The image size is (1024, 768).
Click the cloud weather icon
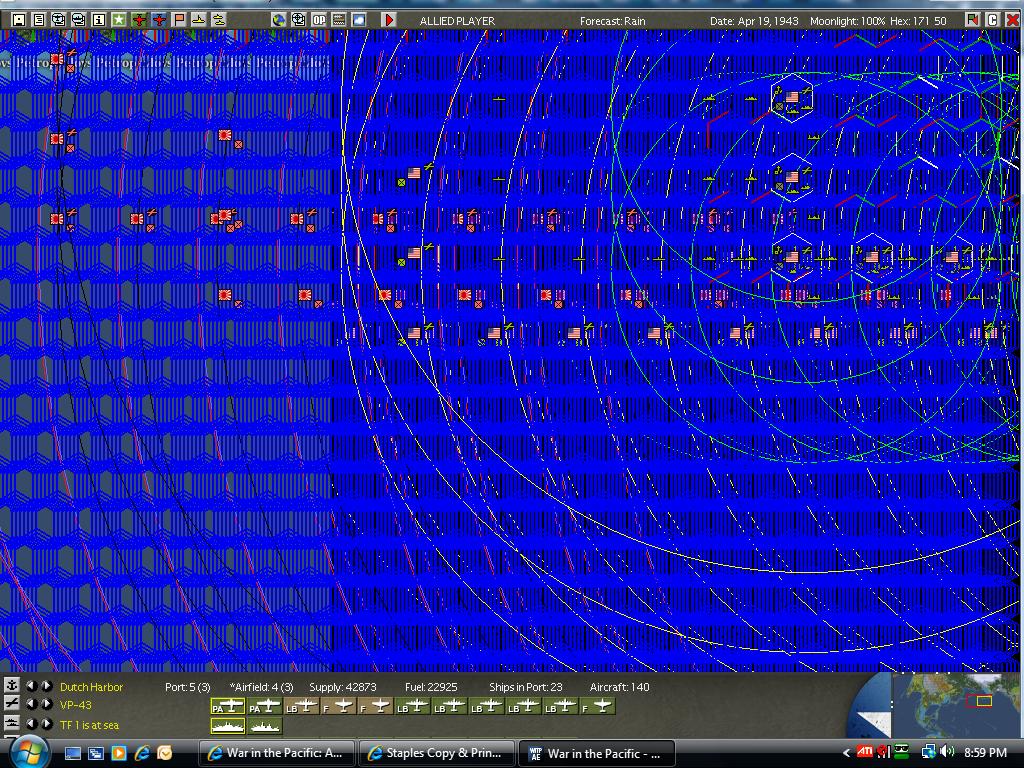[x=359, y=20]
